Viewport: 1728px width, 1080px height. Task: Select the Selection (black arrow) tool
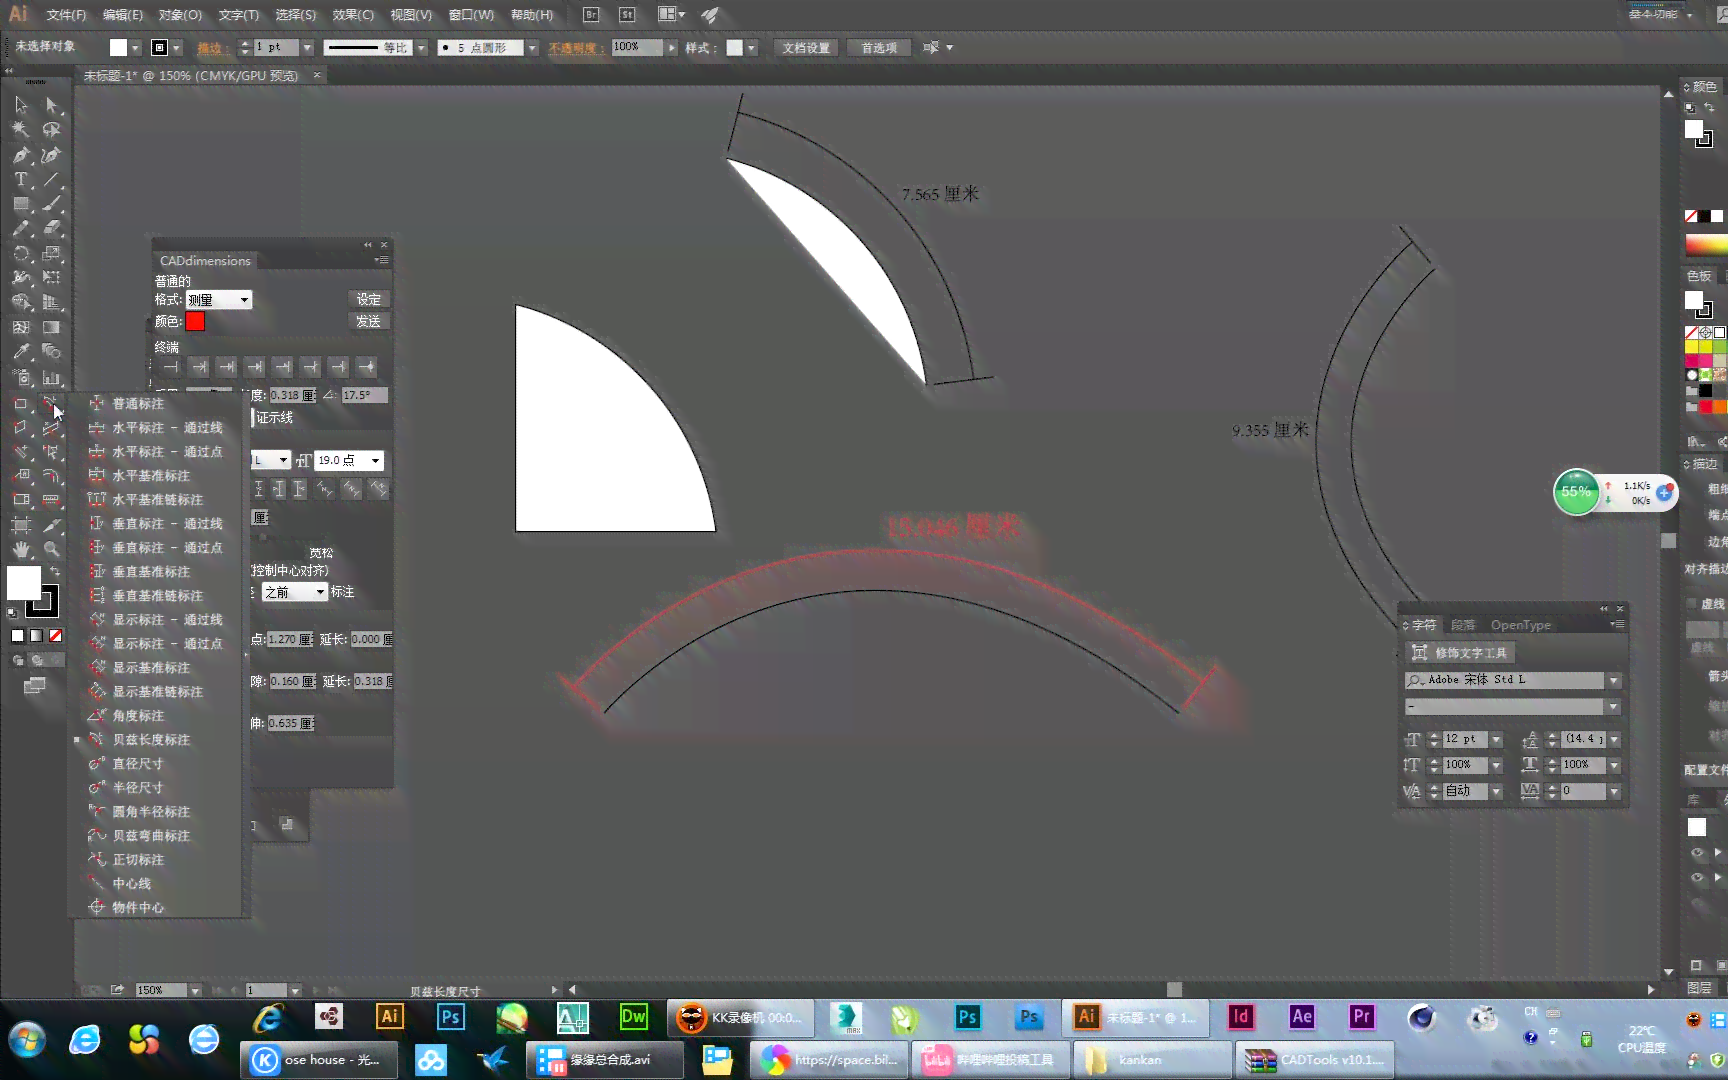point(21,105)
